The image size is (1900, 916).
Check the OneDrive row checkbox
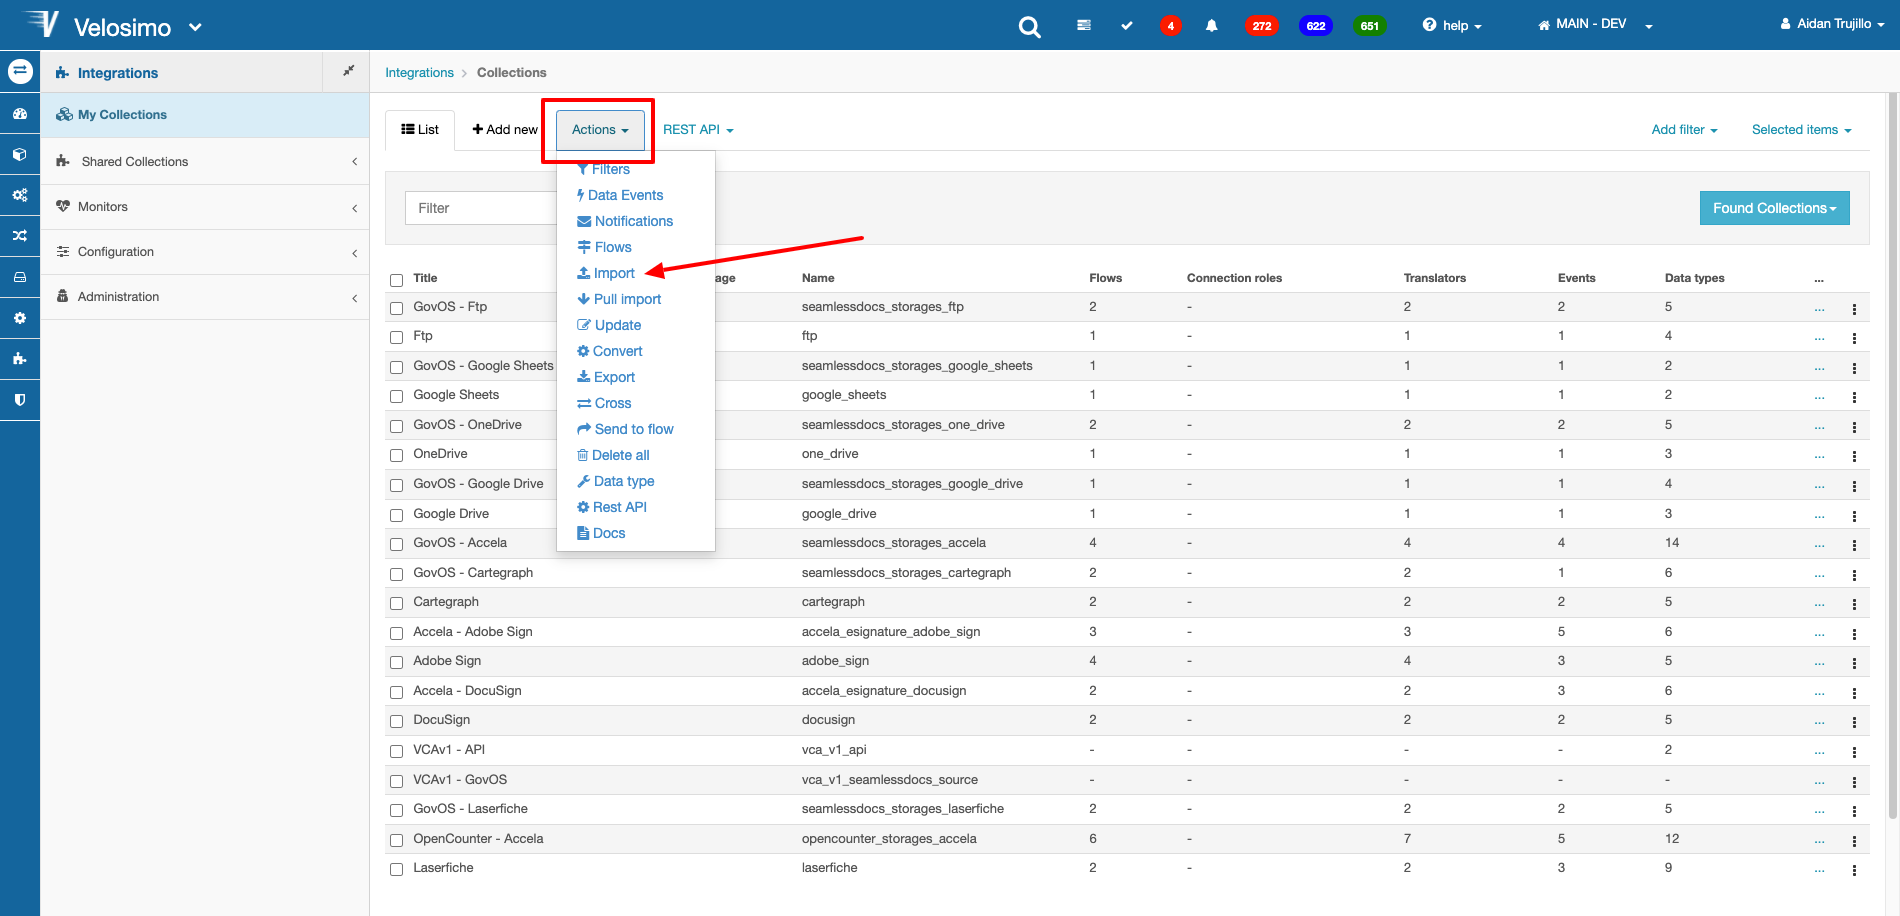[x=396, y=456]
